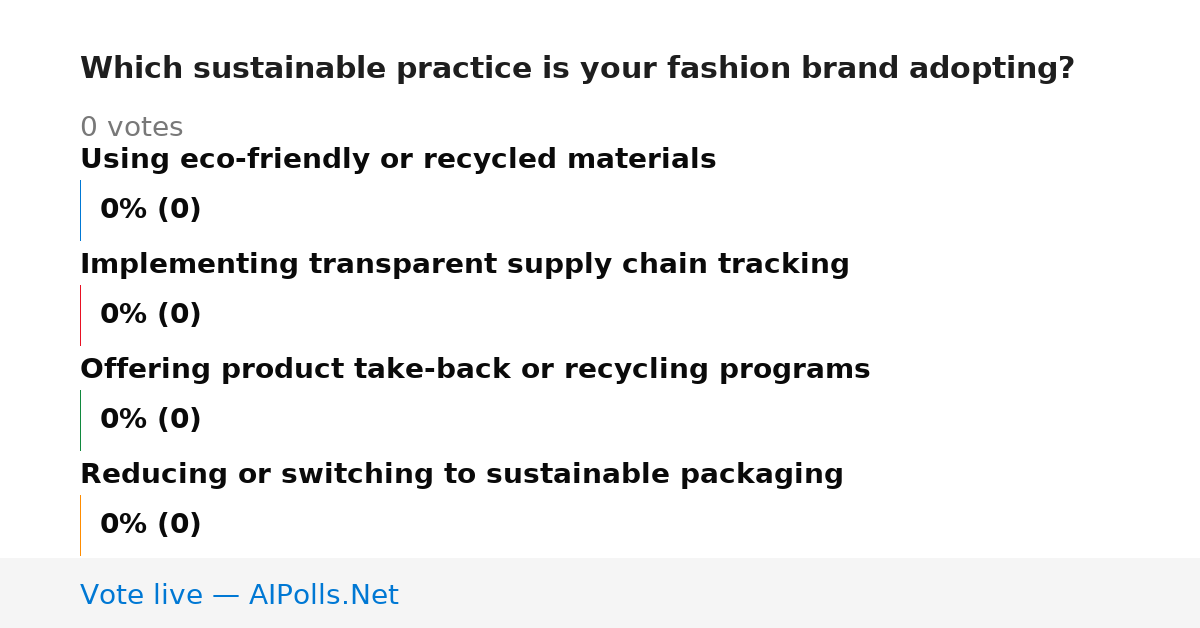This screenshot has width=1200, height=628.
Task: Open the Vote live — AIPolls.Net link
Action: click(239, 595)
